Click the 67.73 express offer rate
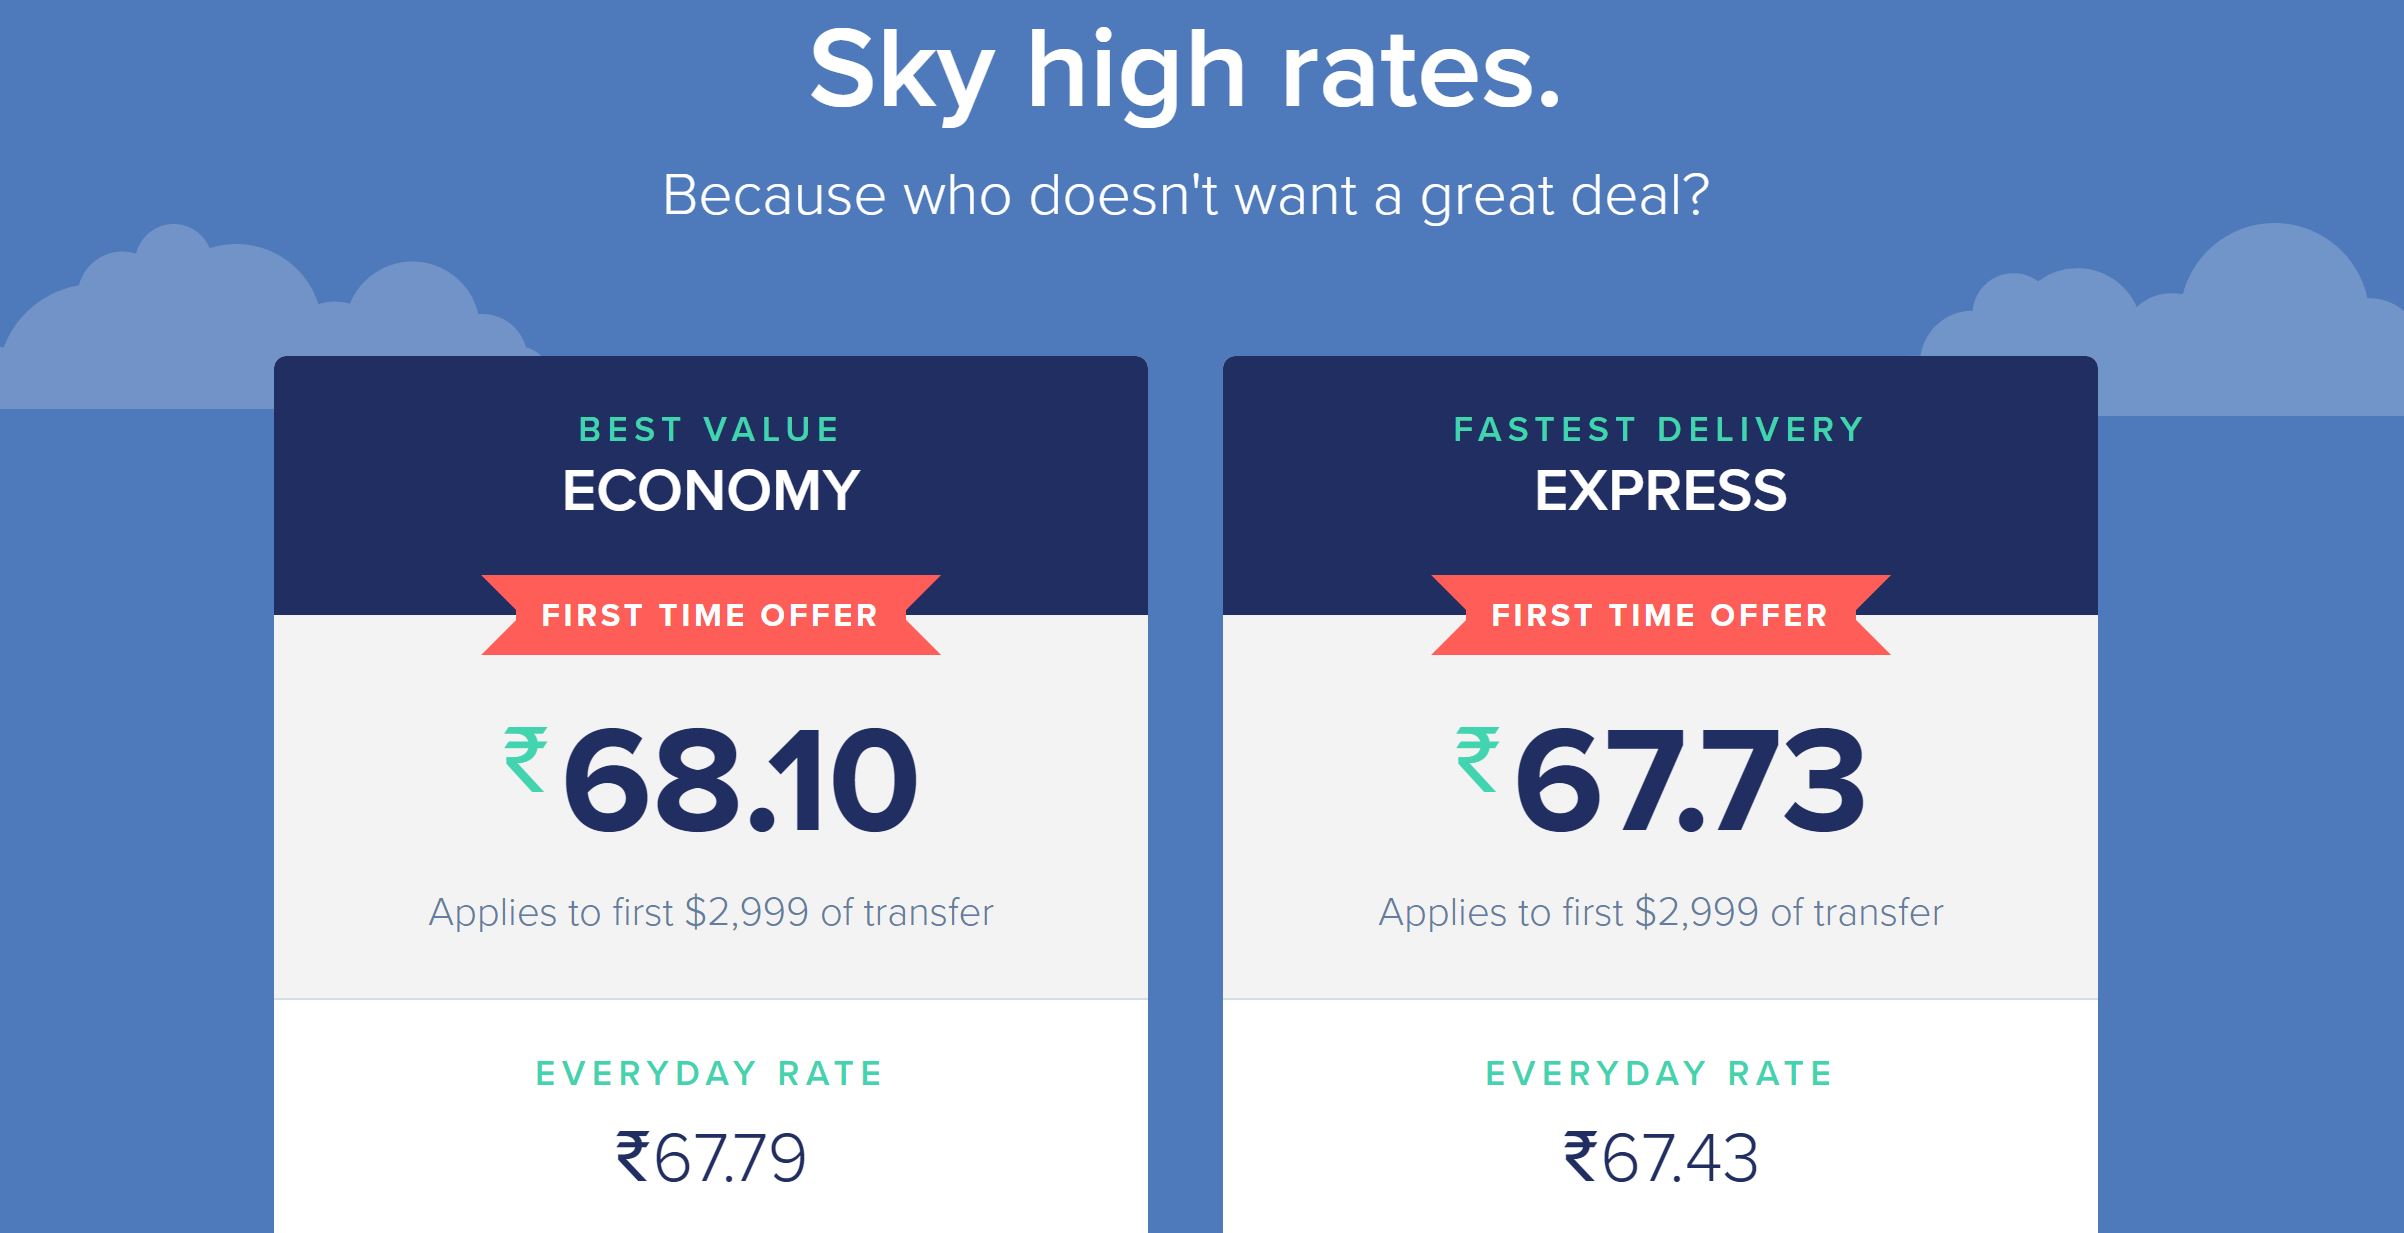The image size is (2404, 1233). [x=1690, y=781]
